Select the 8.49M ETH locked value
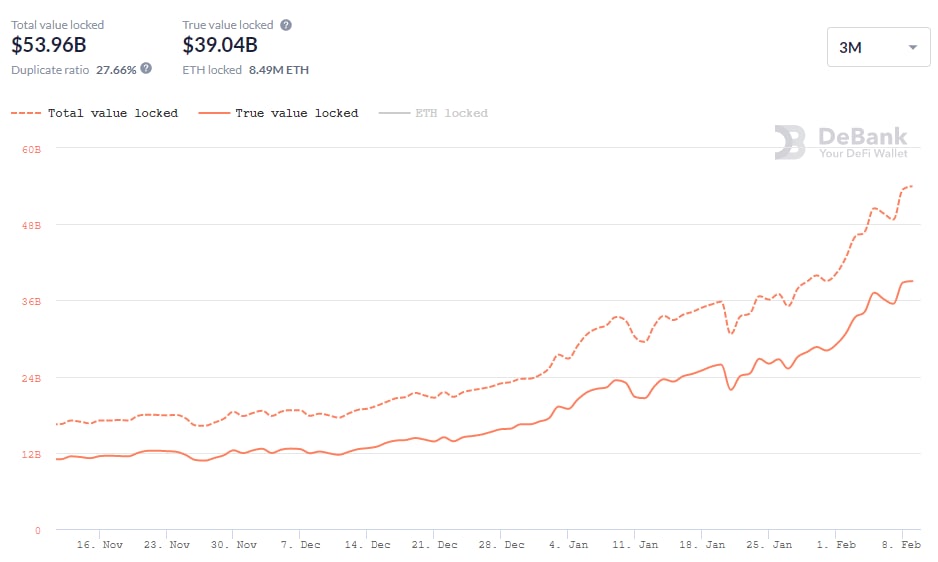The width and height of the screenshot is (938, 562). (x=279, y=70)
